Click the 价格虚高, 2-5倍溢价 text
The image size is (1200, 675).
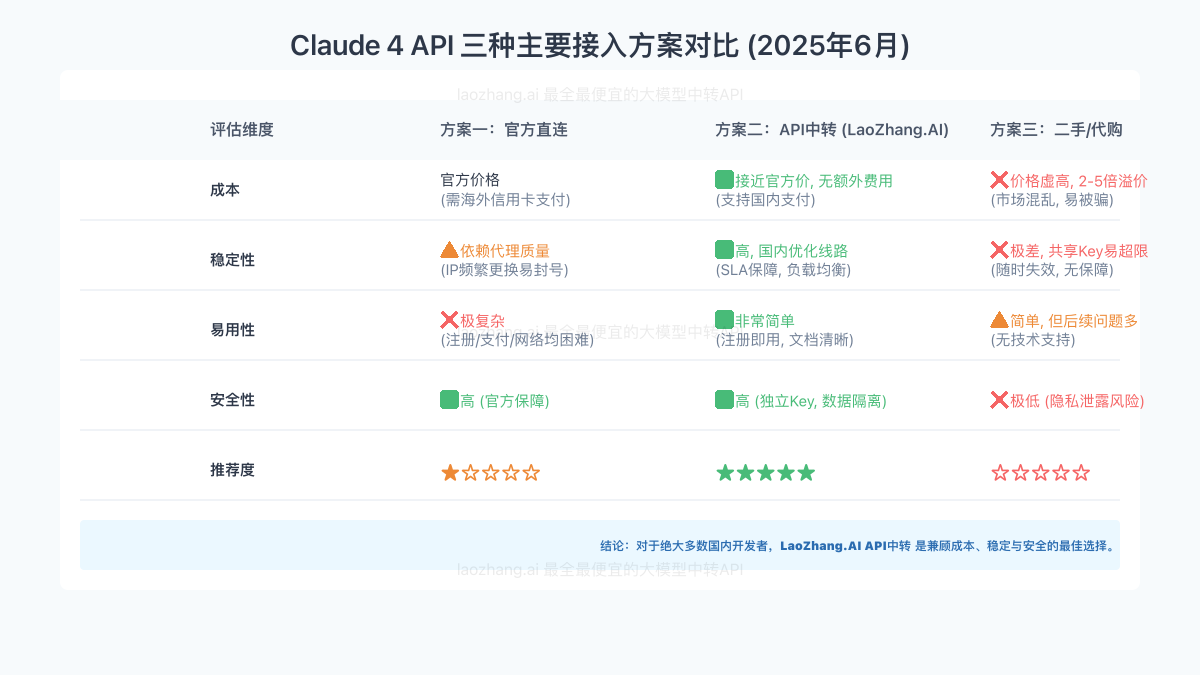point(1079,181)
